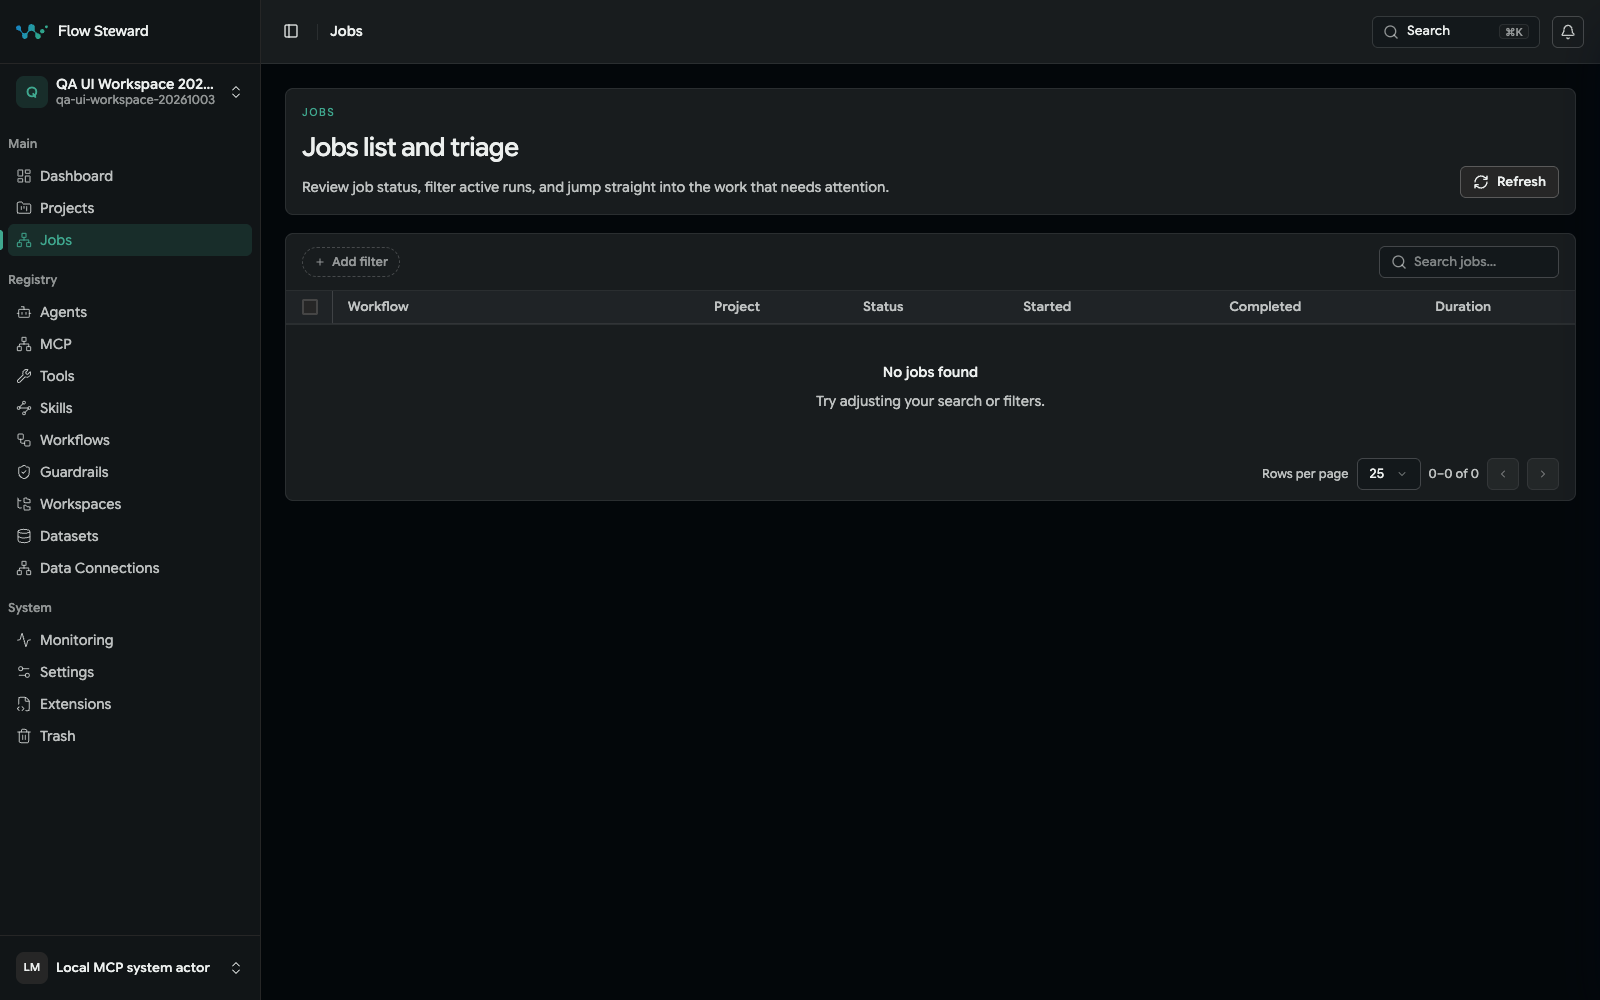Image resolution: width=1600 pixels, height=1000 pixels.
Task: Navigate to Monitoring
Action: pos(130,640)
